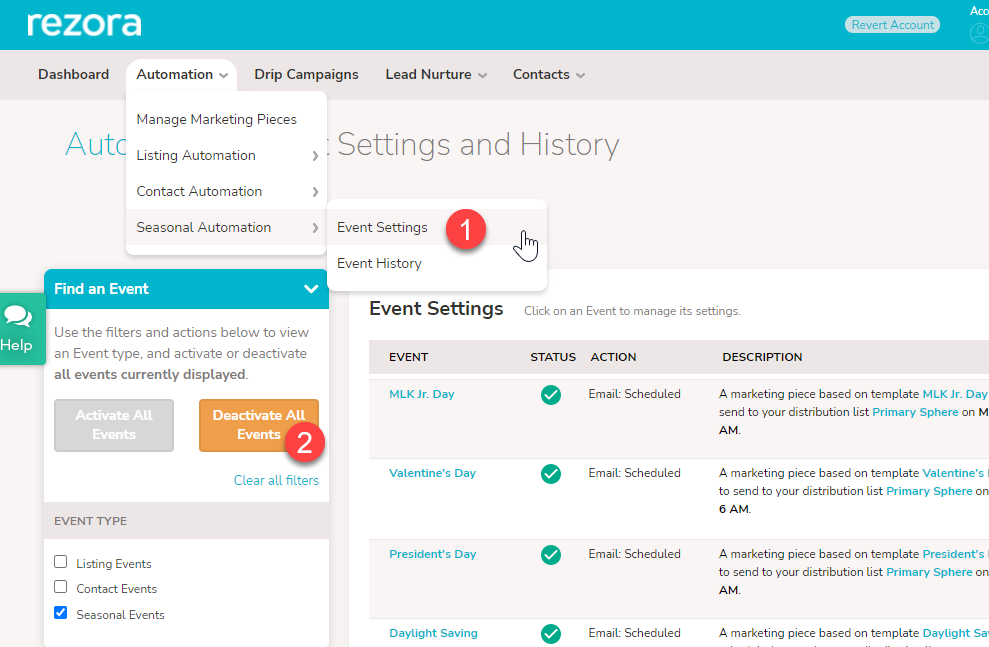989x647 pixels.
Task: Open the Valentine's Day event
Action: (433, 473)
